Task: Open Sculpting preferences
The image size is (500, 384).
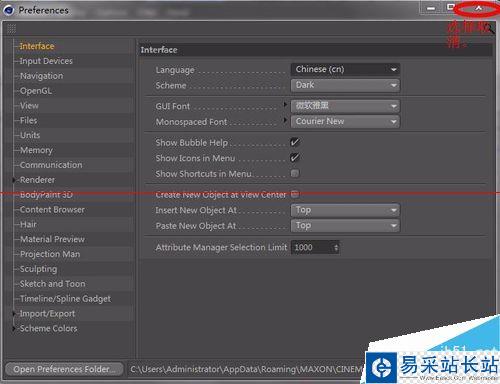Action: (38, 269)
